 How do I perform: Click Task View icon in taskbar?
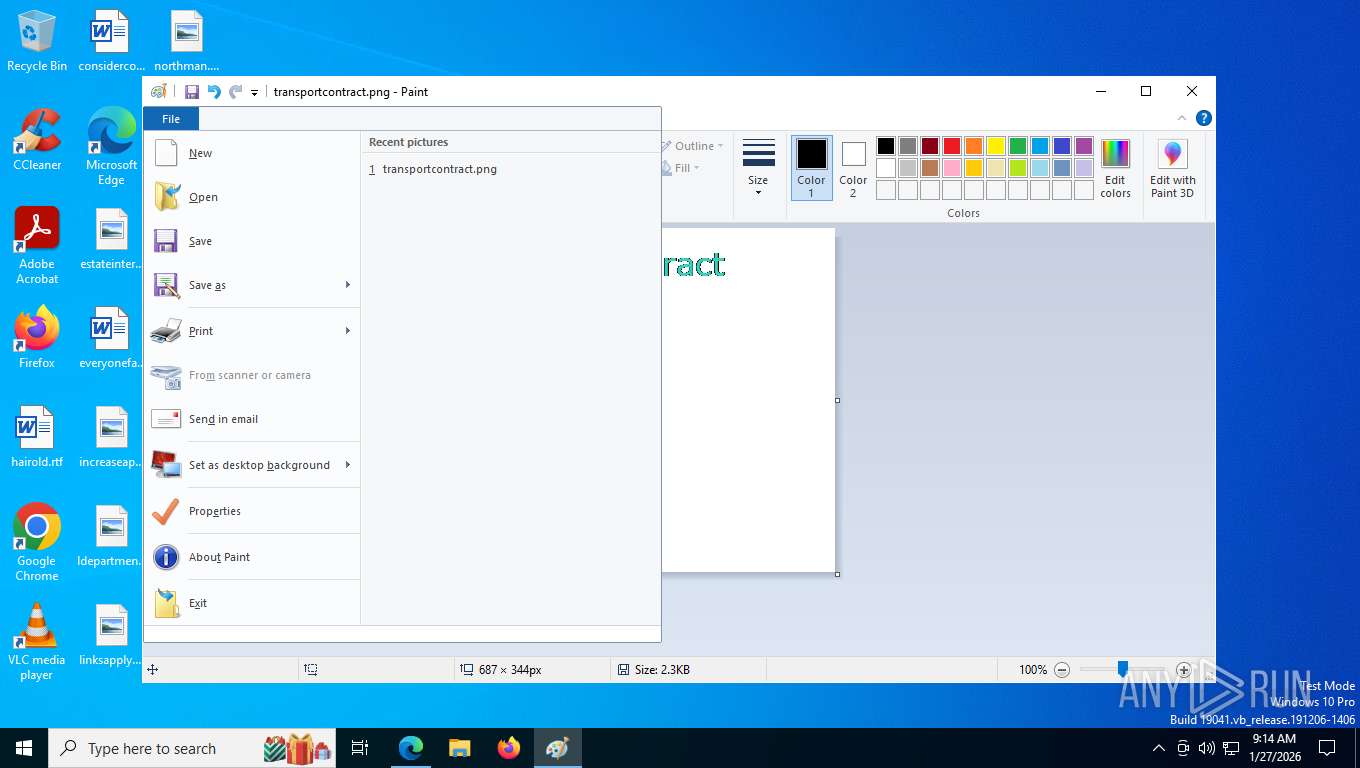(360, 748)
